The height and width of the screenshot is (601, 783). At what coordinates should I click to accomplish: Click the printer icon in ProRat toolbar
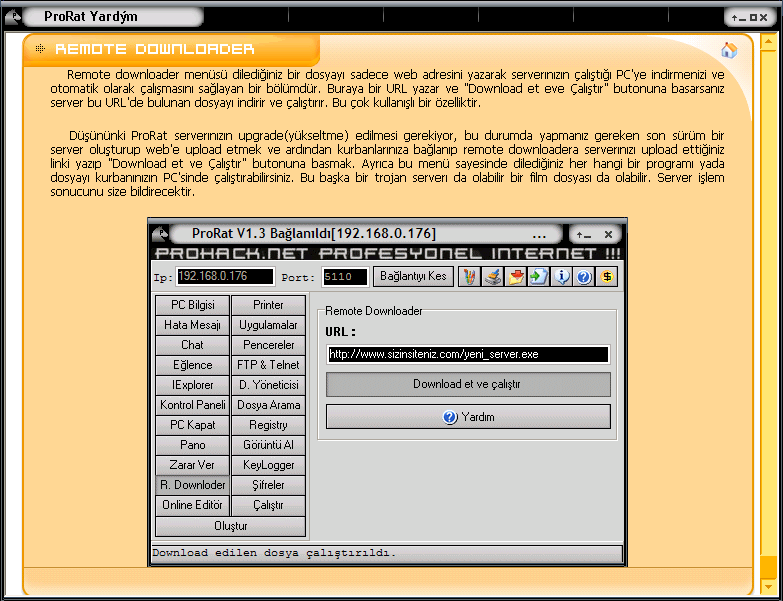coord(493,277)
